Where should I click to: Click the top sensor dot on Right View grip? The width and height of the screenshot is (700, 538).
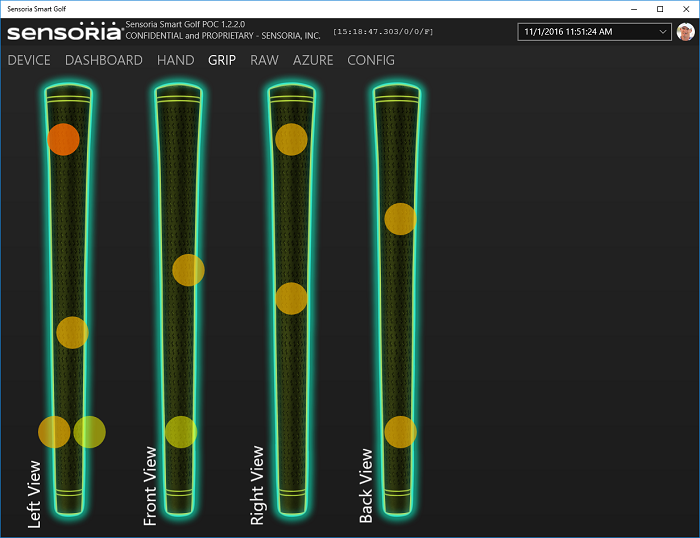tap(291, 139)
